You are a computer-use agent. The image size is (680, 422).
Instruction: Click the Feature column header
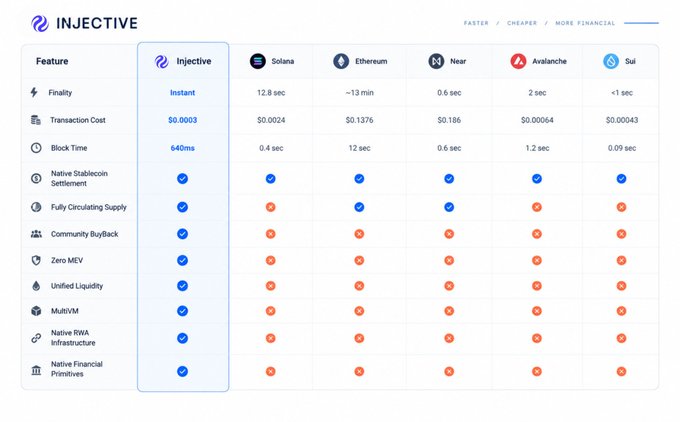coord(52,61)
